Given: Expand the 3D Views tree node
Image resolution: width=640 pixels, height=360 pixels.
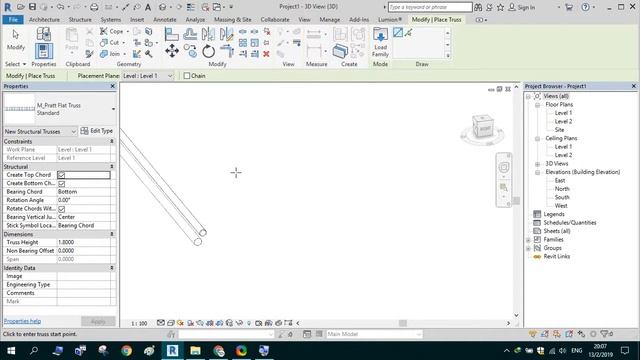Looking at the screenshot, I should point(538,164).
